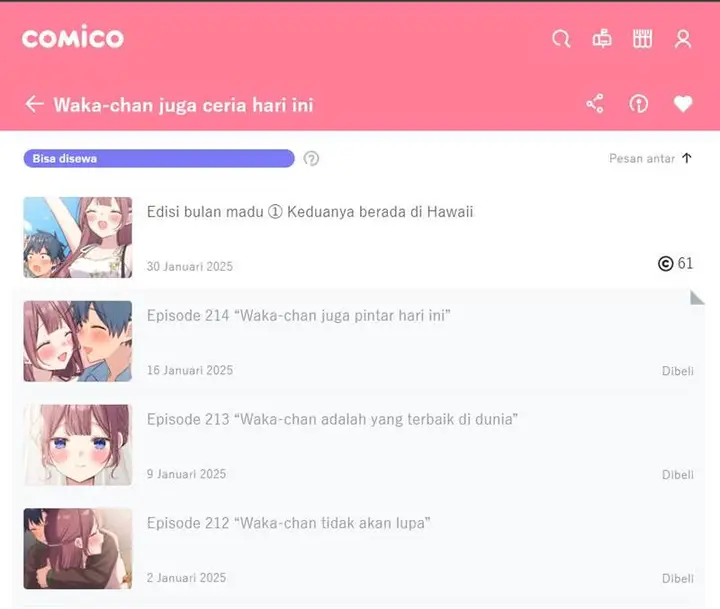
Task: Toggle the Pesan antar sort order
Action: [650, 158]
